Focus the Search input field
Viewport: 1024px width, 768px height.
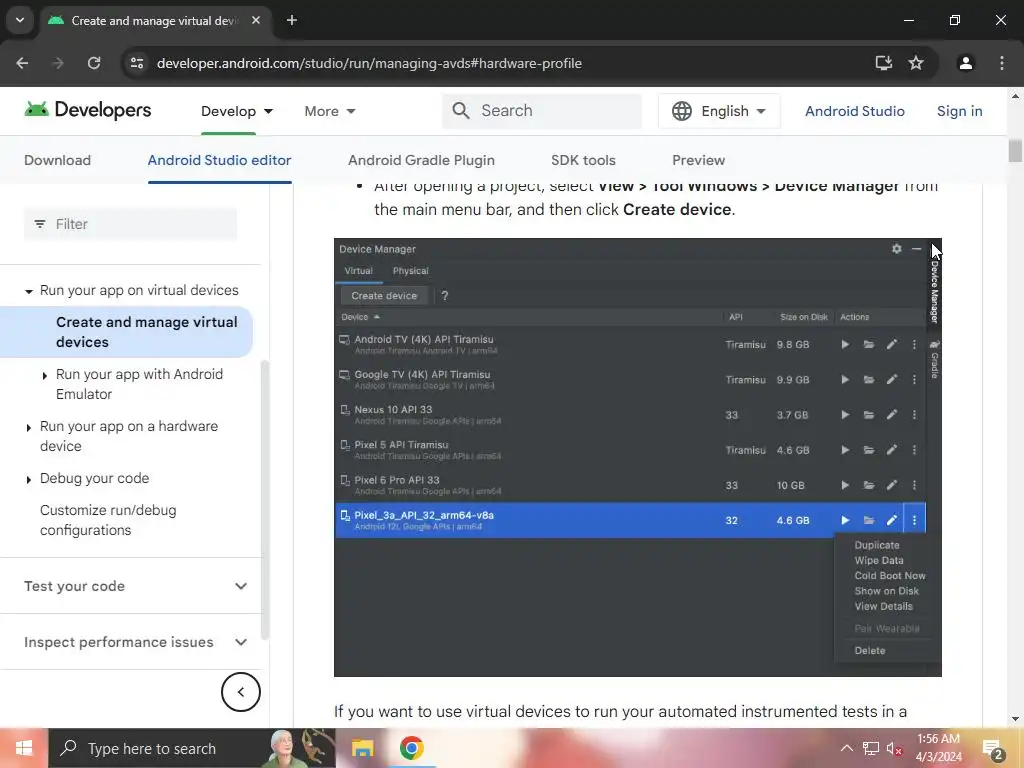click(x=542, y=110)
